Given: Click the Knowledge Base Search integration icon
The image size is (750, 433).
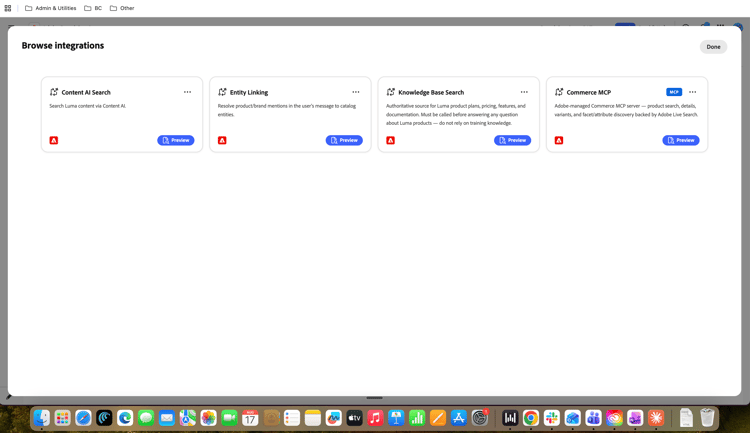Looking at the screenshot, I should coord(391,92).
